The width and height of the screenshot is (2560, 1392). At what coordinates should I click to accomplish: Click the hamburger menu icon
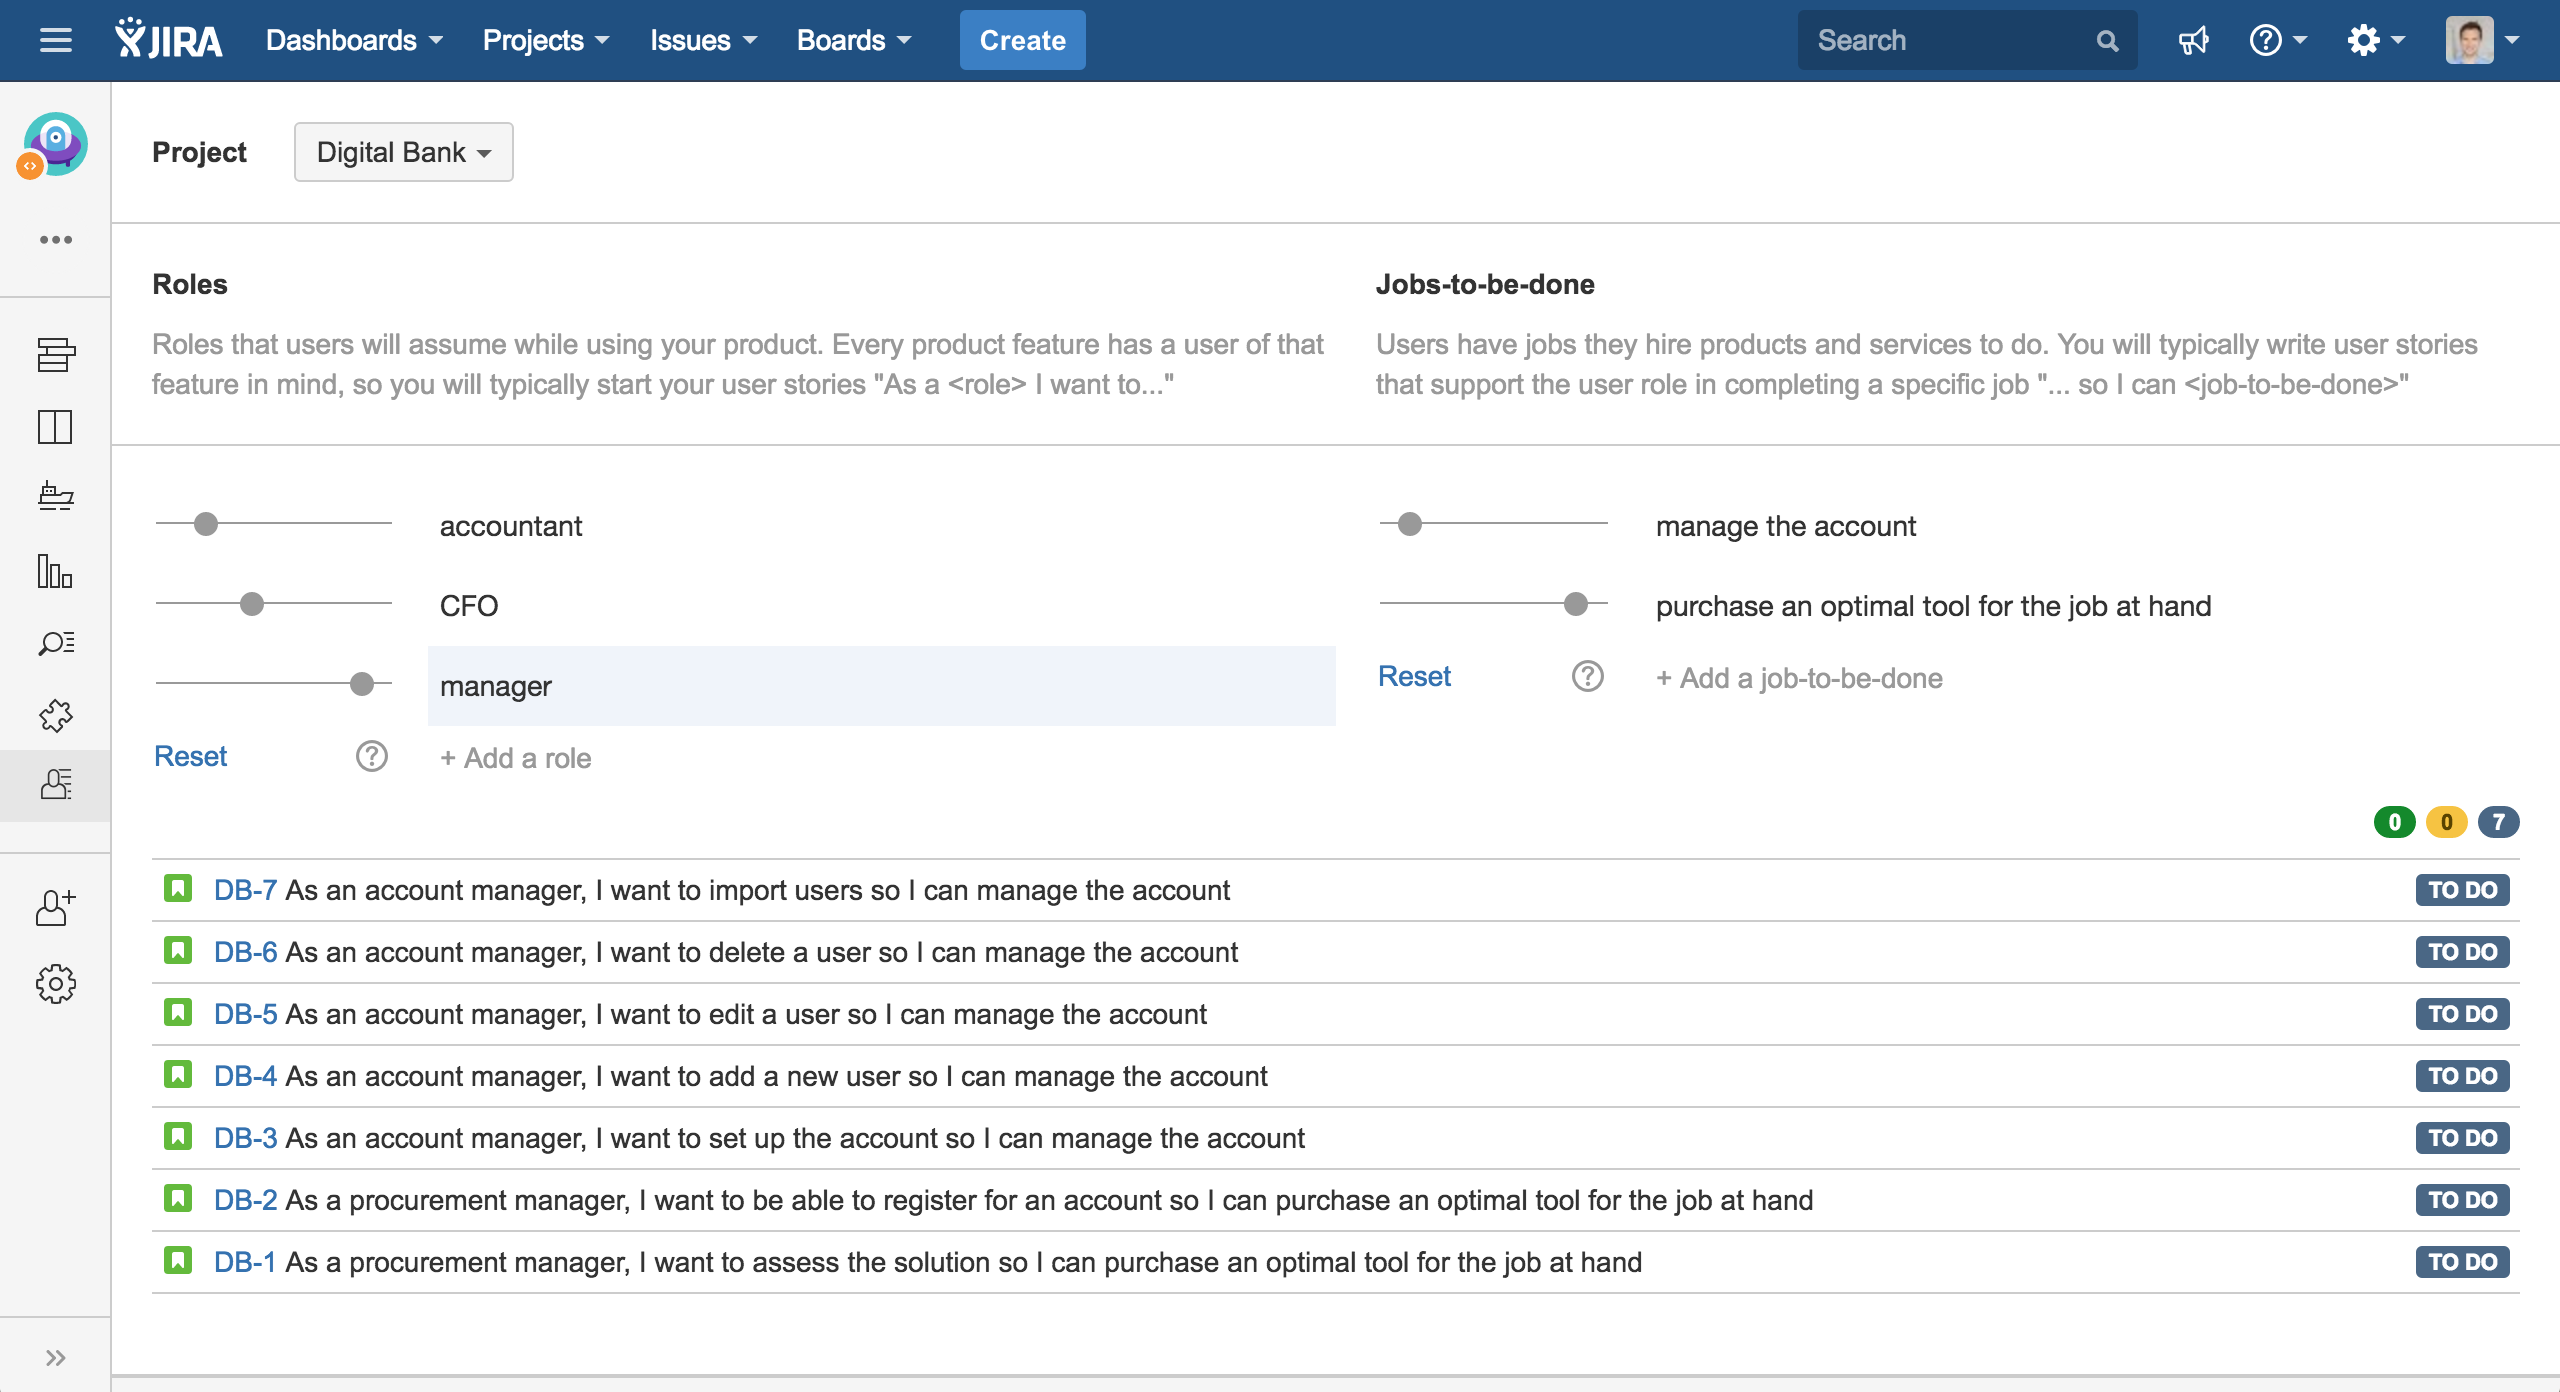click(x=55, y=41)
